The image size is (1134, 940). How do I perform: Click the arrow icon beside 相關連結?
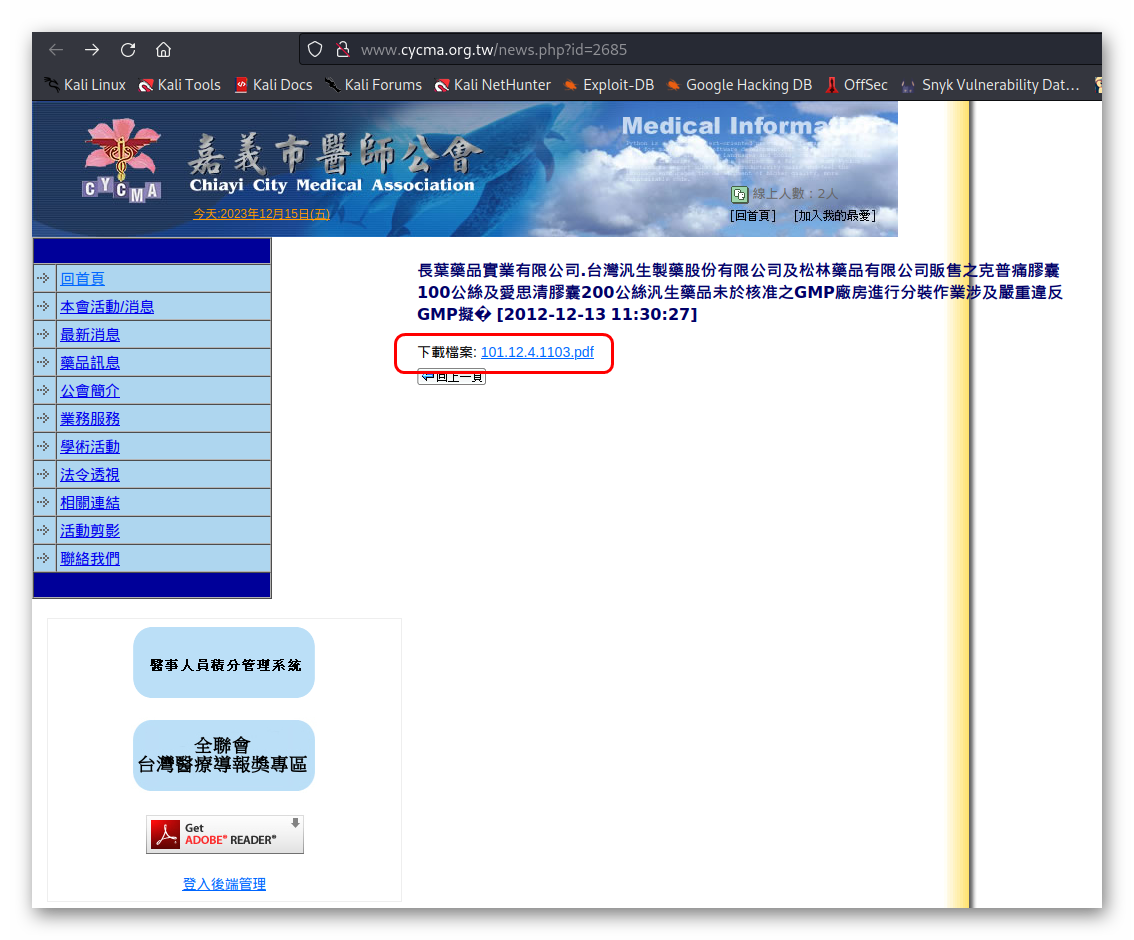(43, 503)
